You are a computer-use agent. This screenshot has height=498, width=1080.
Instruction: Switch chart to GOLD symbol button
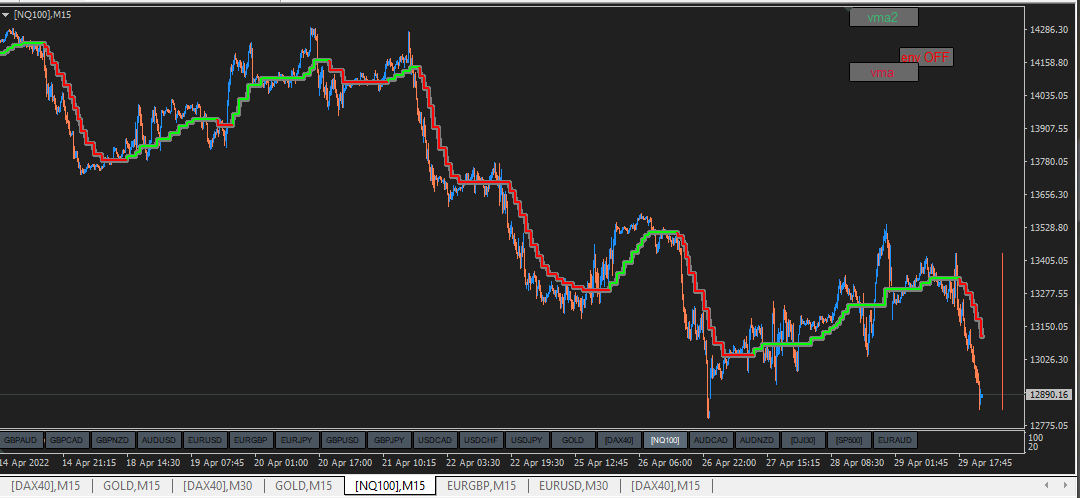click(x=573, y=439)
